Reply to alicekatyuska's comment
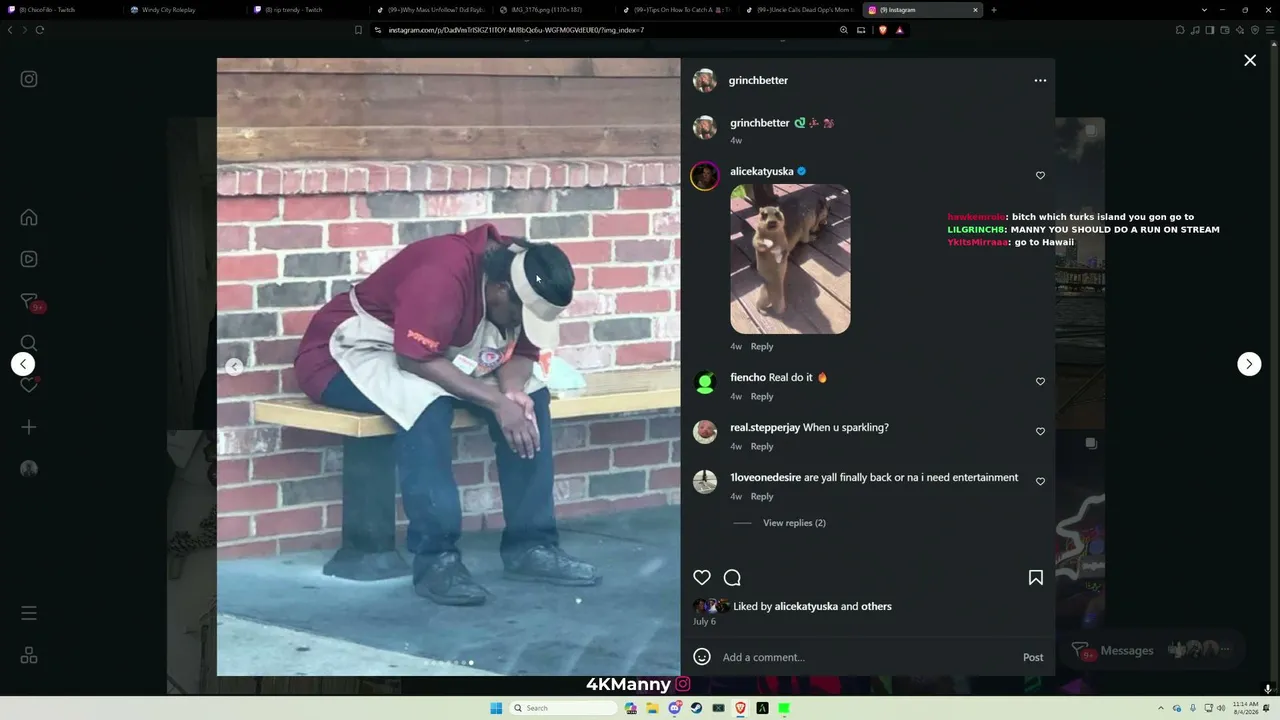Image resolution: width=1280 pixels, height=720 pixels. pos(762,347)
